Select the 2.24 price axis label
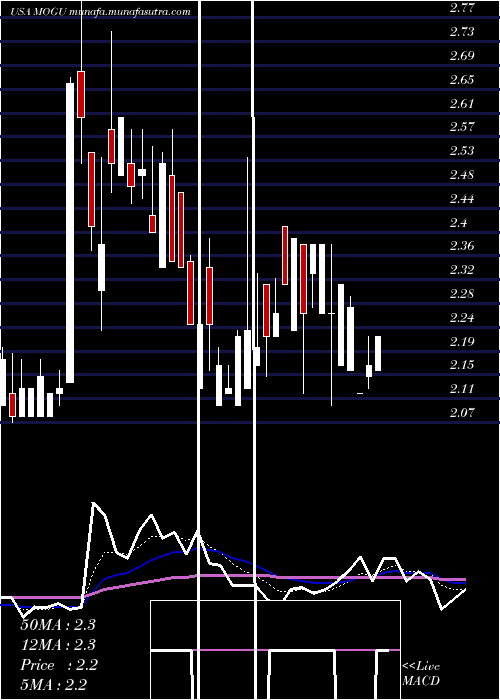The image size is (500, 700). point(462,318)
